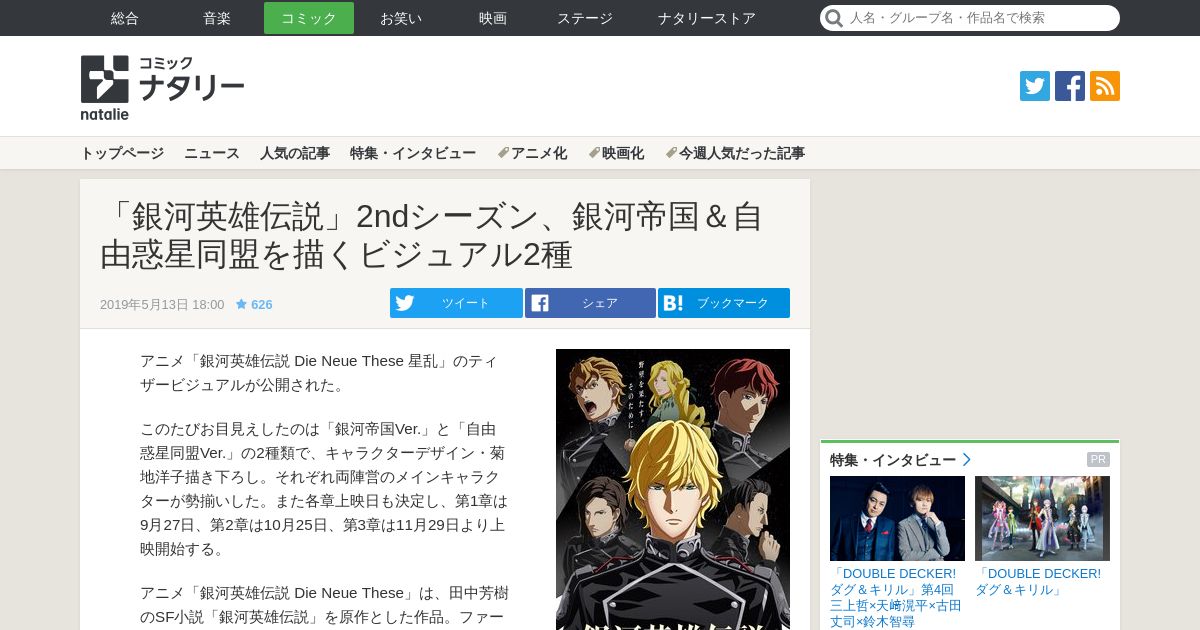
Task: Open ナタリーストア in top navigation
Action: 707,18
